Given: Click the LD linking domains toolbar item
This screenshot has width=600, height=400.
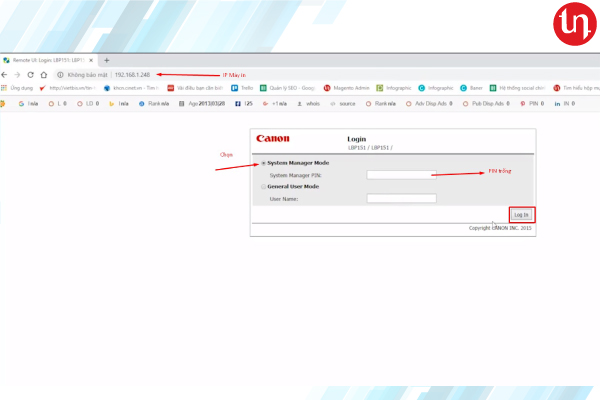Looking at the screenshot, I should point(88,104).
